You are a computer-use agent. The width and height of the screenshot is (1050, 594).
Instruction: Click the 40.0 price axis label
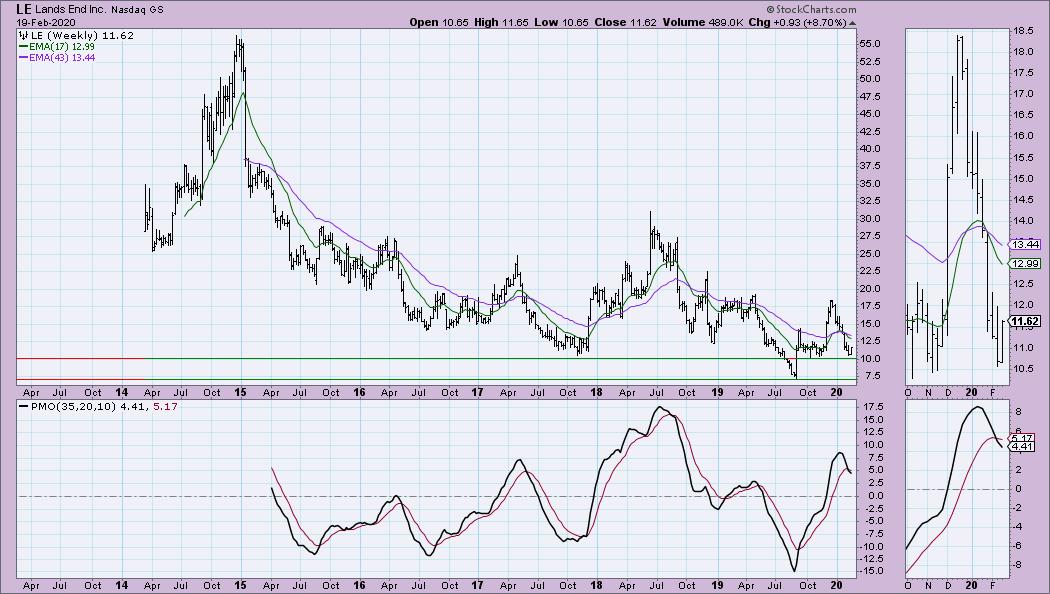869,149
